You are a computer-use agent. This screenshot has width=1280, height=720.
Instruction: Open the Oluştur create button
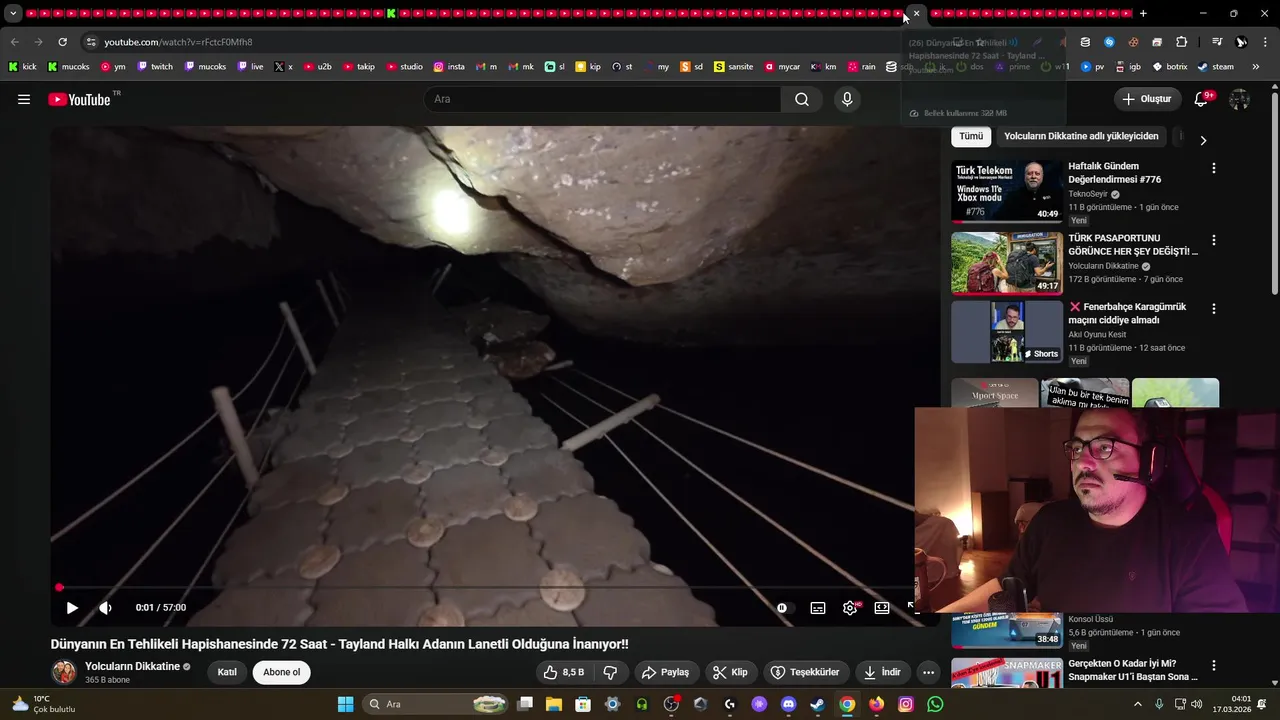pos(1146,99)
